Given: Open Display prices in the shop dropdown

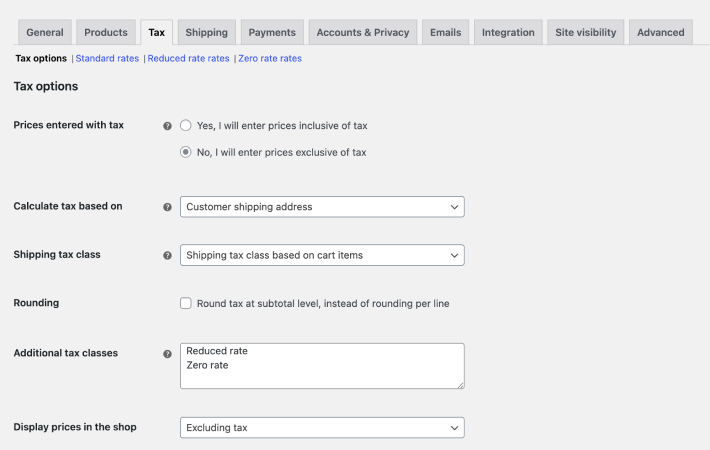Looking at the screenshot, I should pos(322,428).
